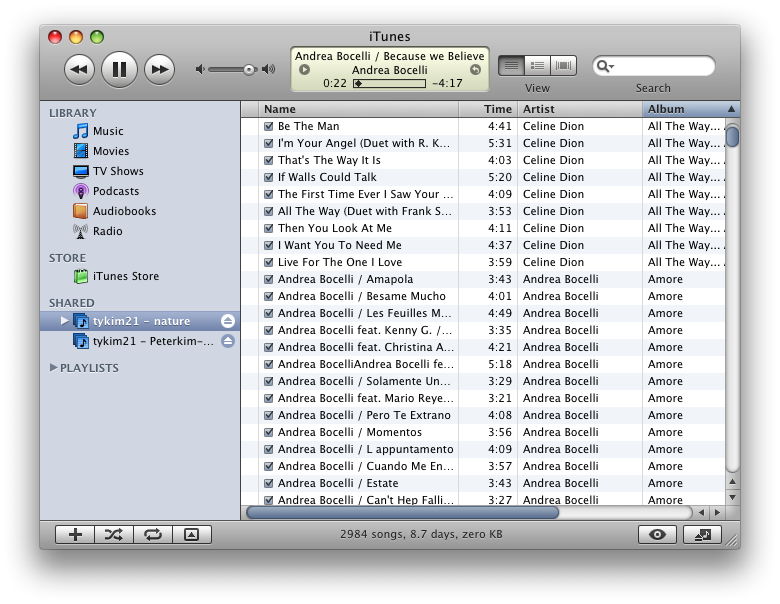
Task: Click inside the Search field
Action: pos(654,66)
